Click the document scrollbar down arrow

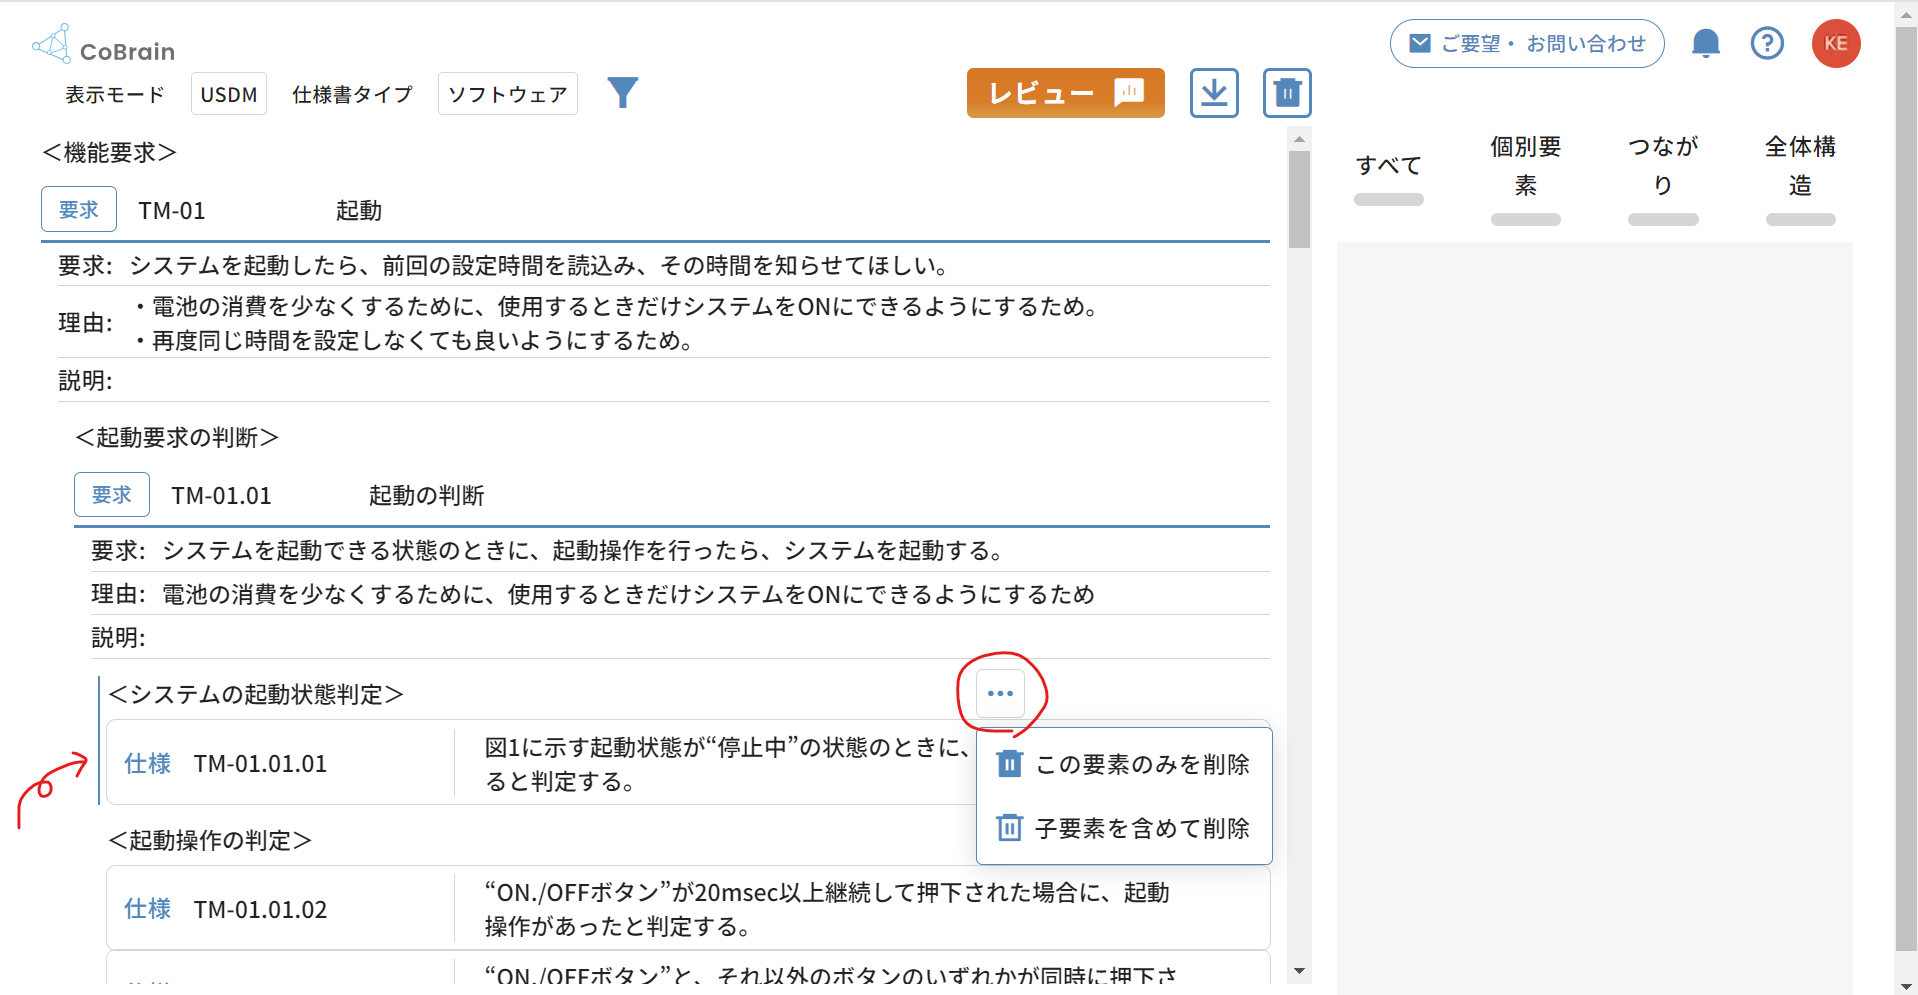(x=1299, y=971)
